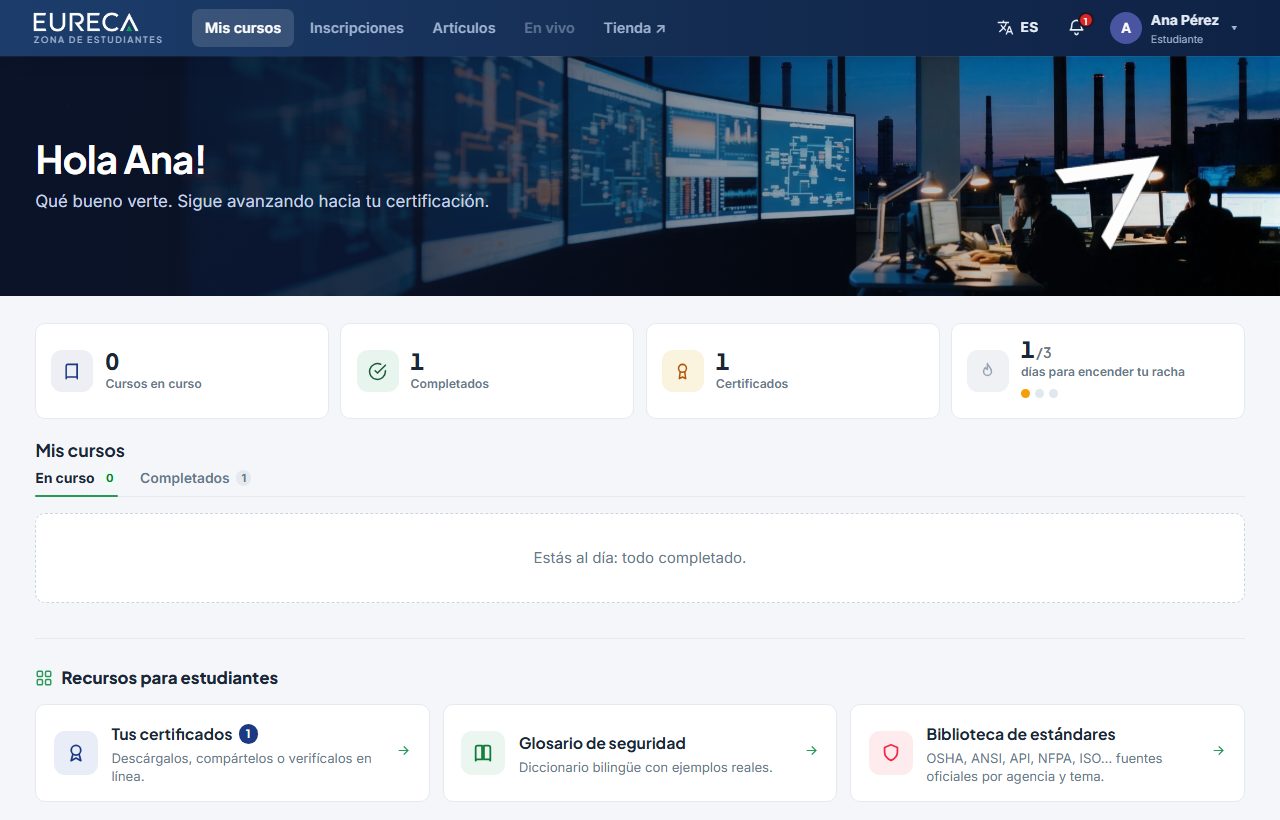Click Ana Pérez avatar circle

tap(1126, 28)
